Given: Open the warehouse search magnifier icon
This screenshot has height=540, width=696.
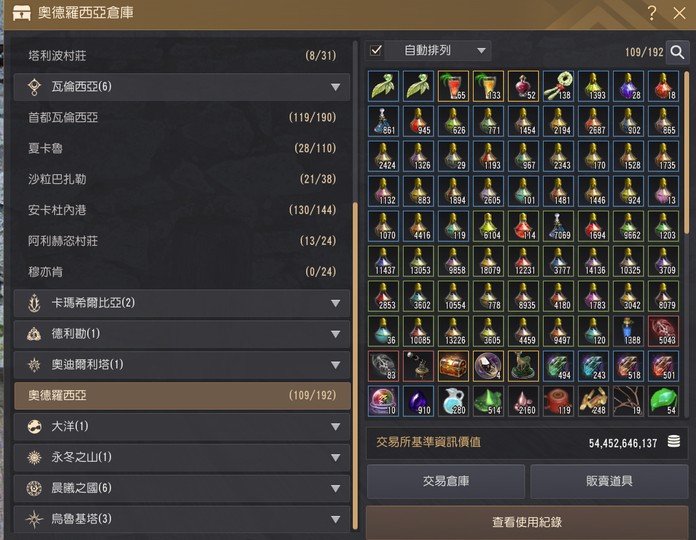Looking at the screenshot, I should (x=677, y=52).
